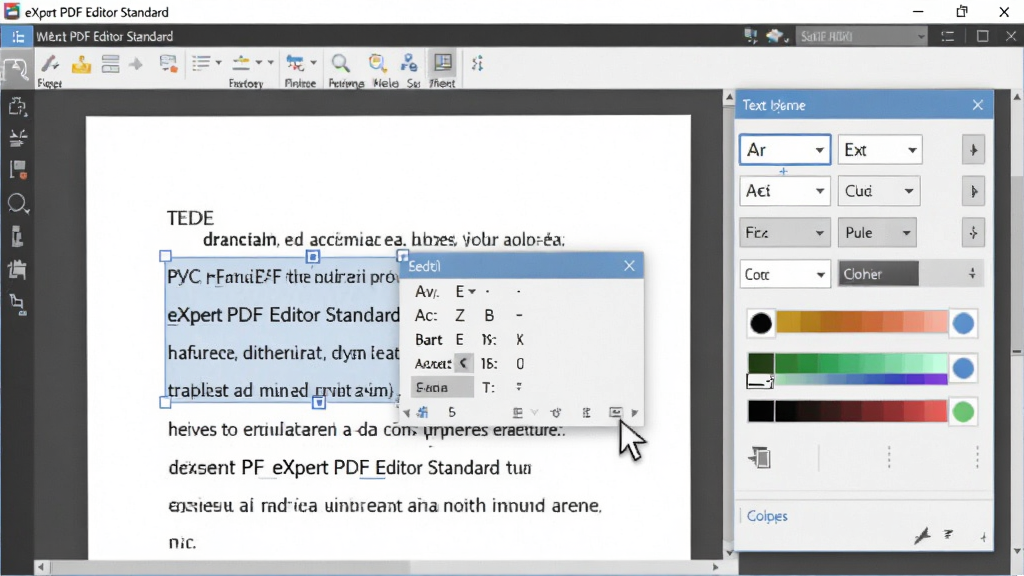1024x576 pixels.
Task: Click the vertical scrollbar up arrow
Action: 729,97
